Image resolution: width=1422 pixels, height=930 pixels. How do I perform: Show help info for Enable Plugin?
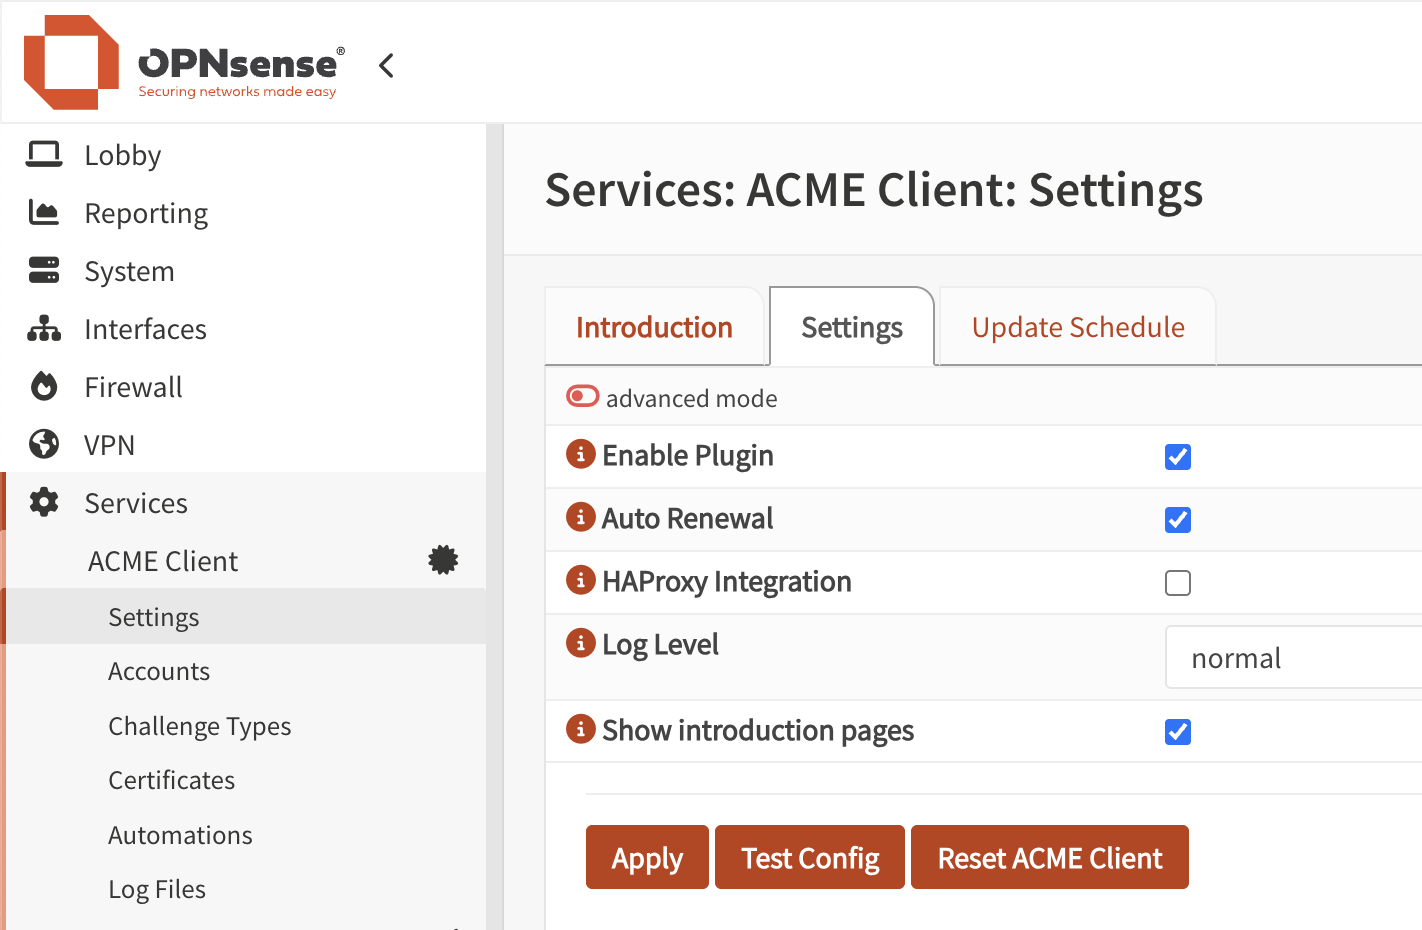pos(580,454)
